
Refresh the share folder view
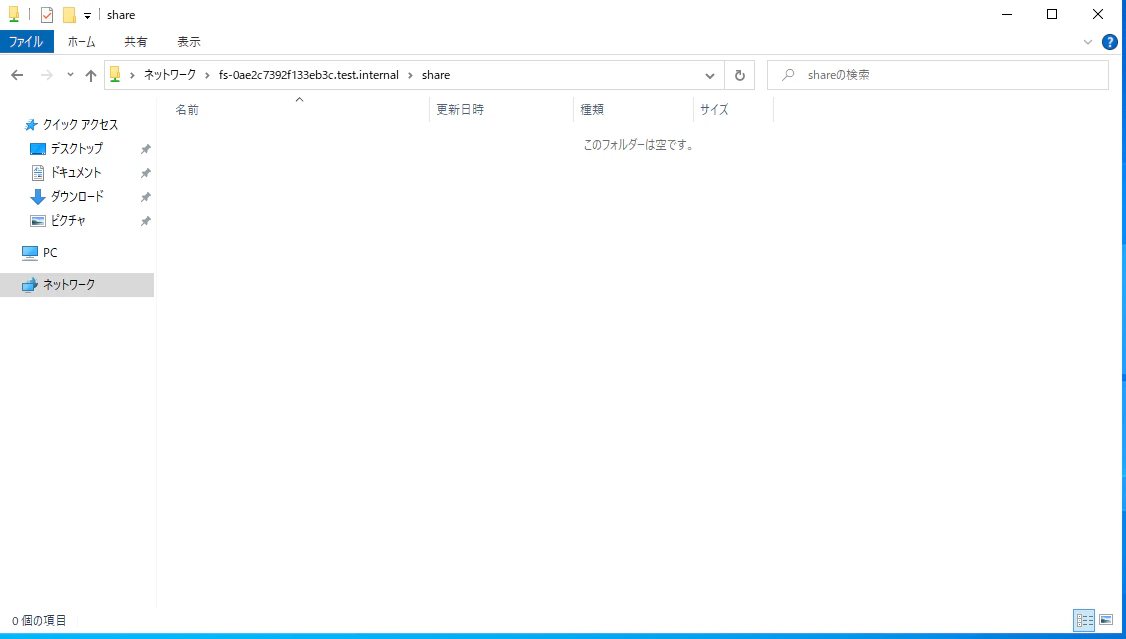coord(740,75)
